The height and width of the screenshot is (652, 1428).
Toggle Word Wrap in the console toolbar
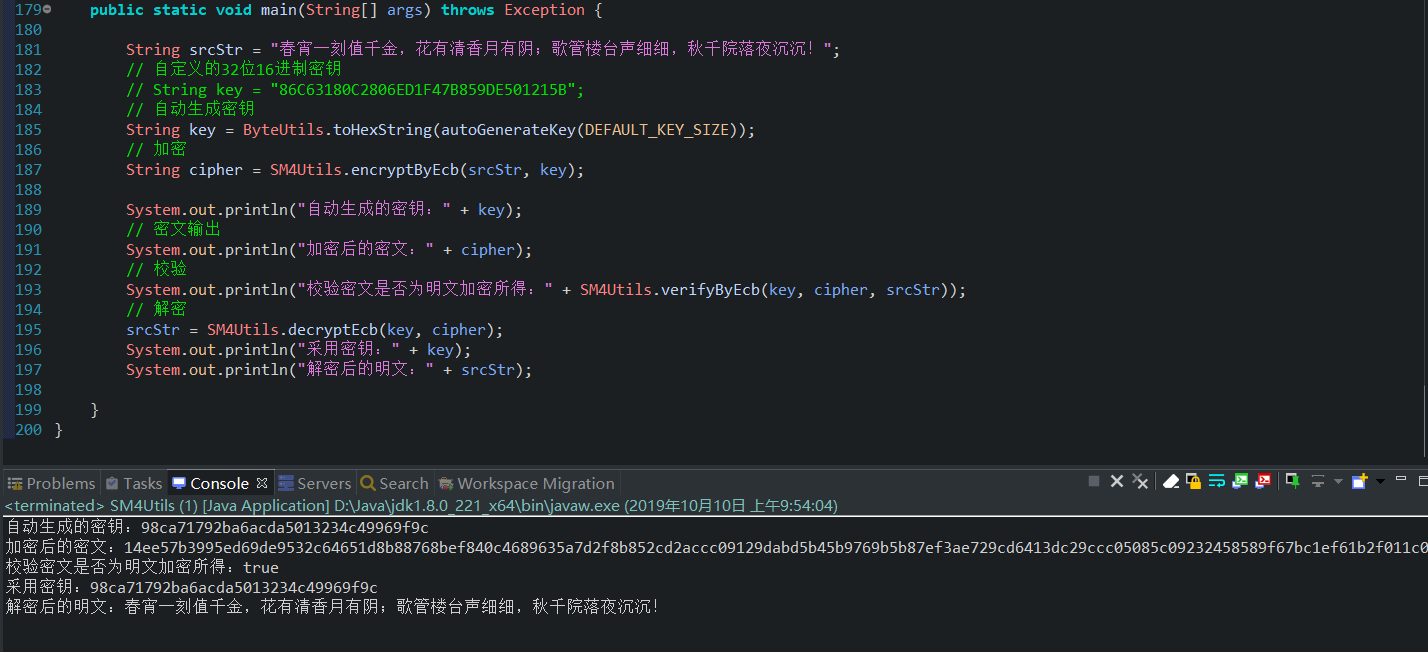point(1217,481)
